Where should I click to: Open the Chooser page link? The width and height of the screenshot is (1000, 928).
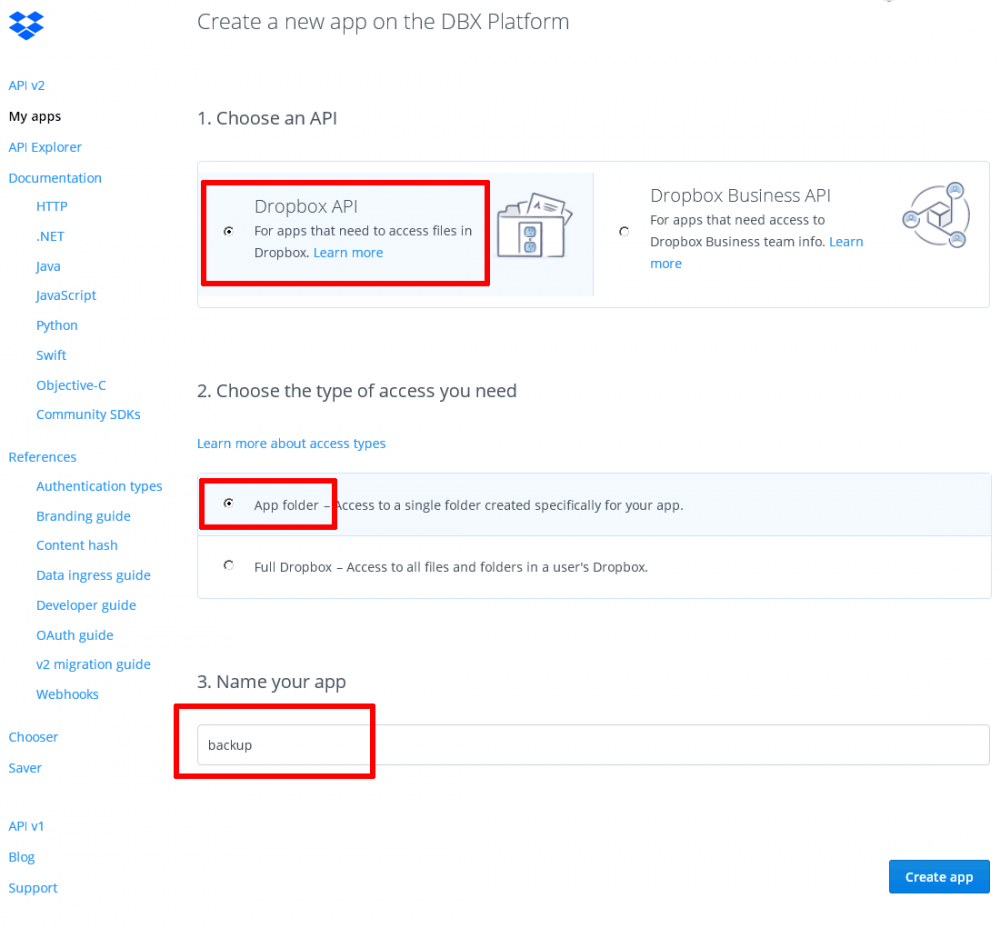[x=33, y=737]
